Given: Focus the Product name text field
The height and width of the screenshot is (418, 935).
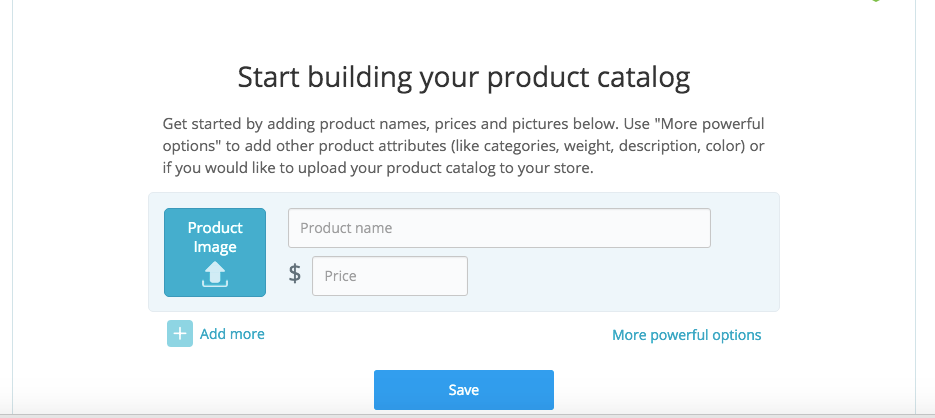Looking at the screenshot, I should click(499, 228).
